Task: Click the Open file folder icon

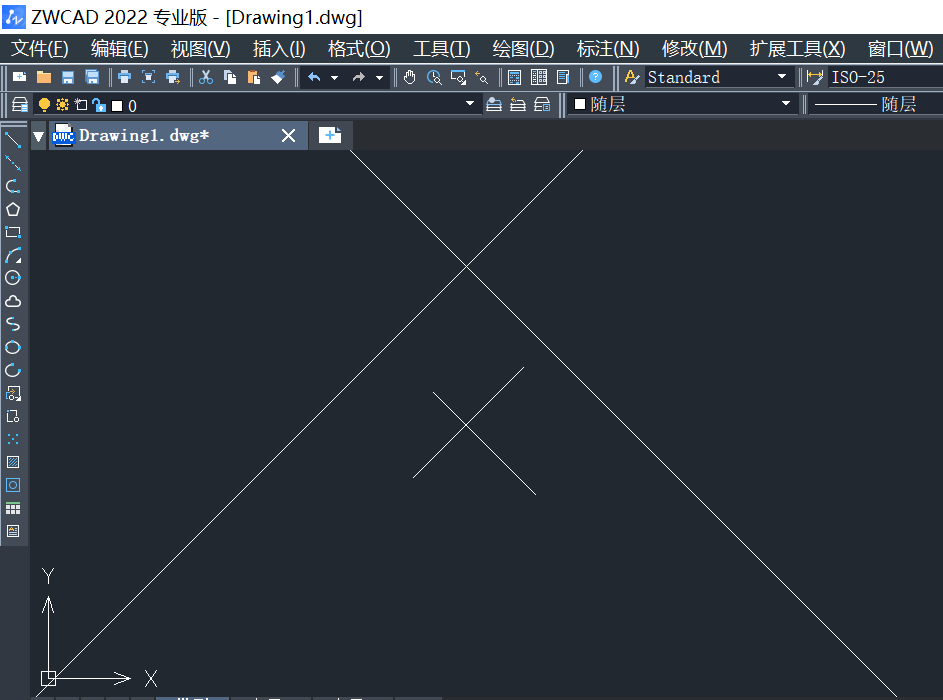Action: (x=43, y=77)
